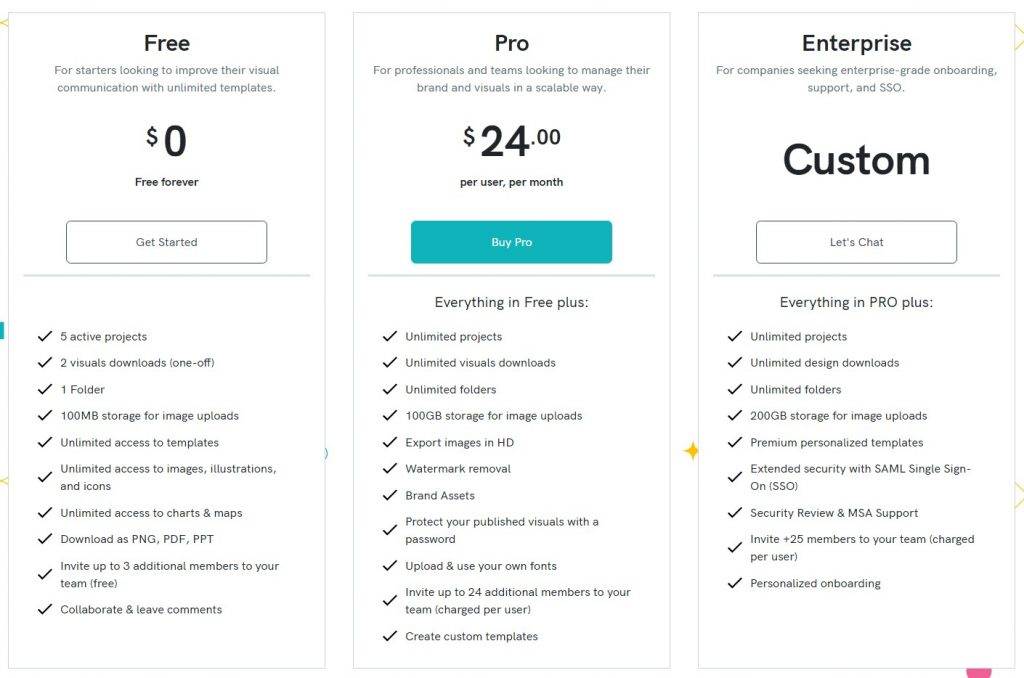The height and width of the screenshot is (678, 1024).
Task: Click the Pro plan heading
Action: tap(511, 43)
